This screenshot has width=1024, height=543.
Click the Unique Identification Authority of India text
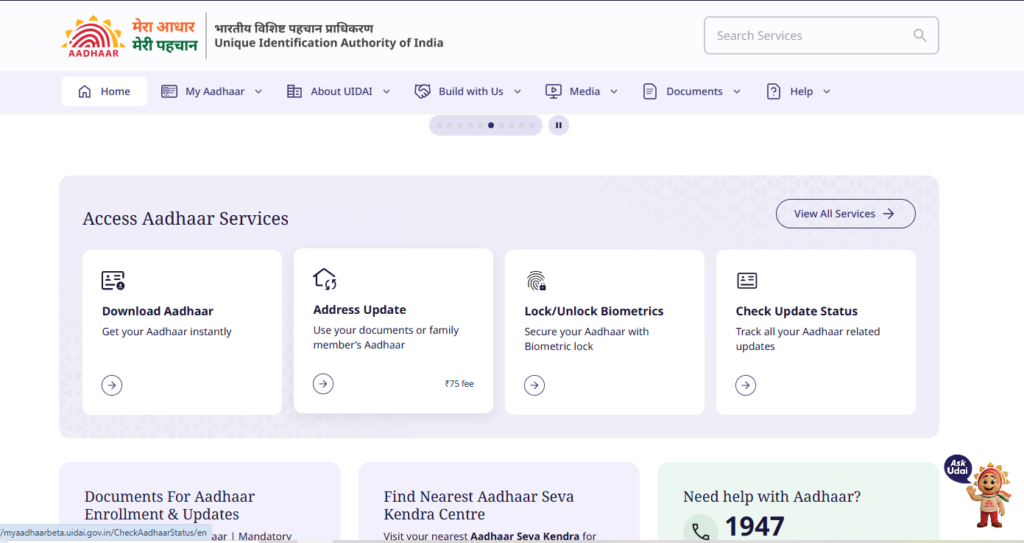328,42
